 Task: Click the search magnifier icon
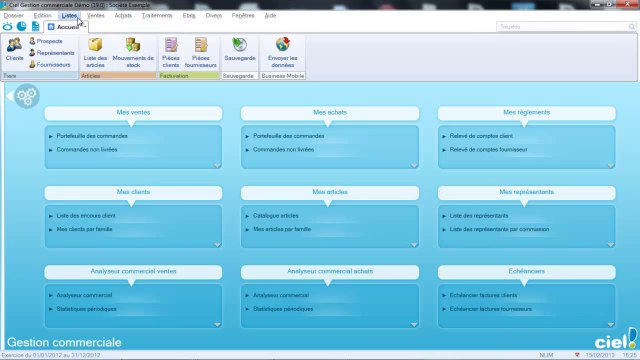631,27
